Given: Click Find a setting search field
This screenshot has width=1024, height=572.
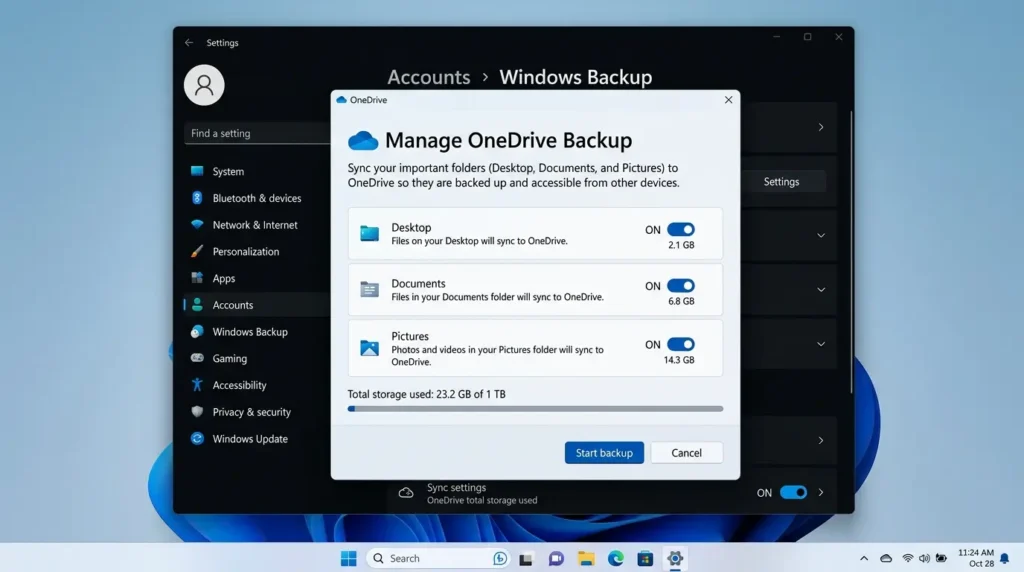Looking at the screenshot, I should coord(257,133).
